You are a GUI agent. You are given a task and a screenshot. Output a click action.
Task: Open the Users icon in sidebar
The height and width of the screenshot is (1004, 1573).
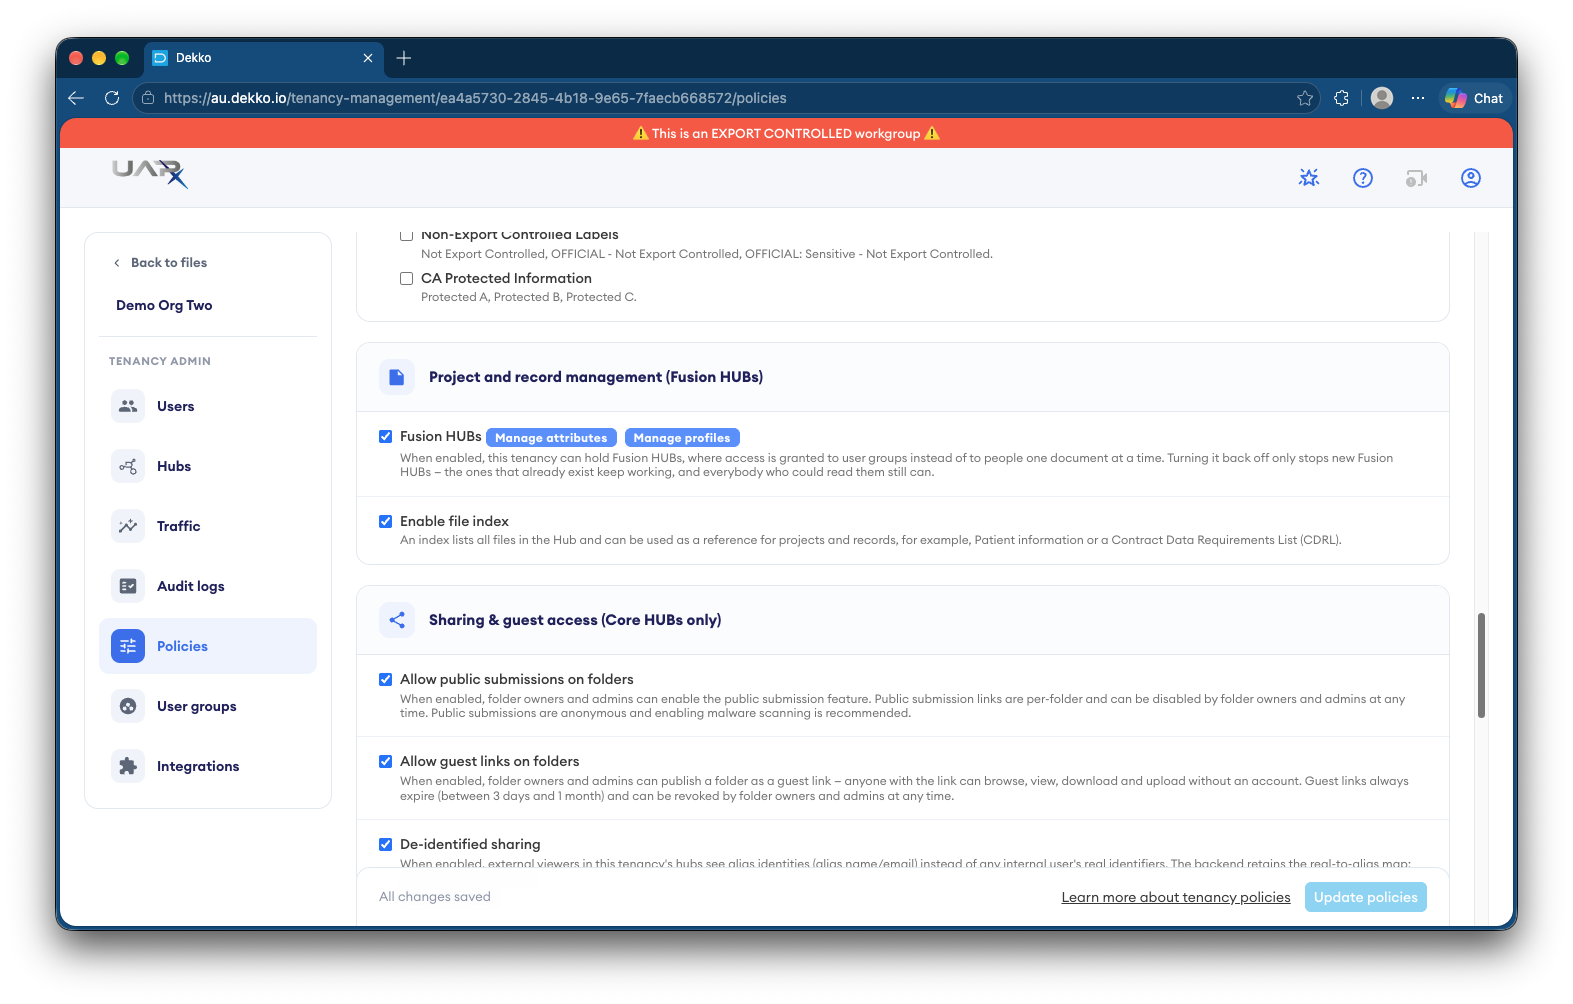128,406
